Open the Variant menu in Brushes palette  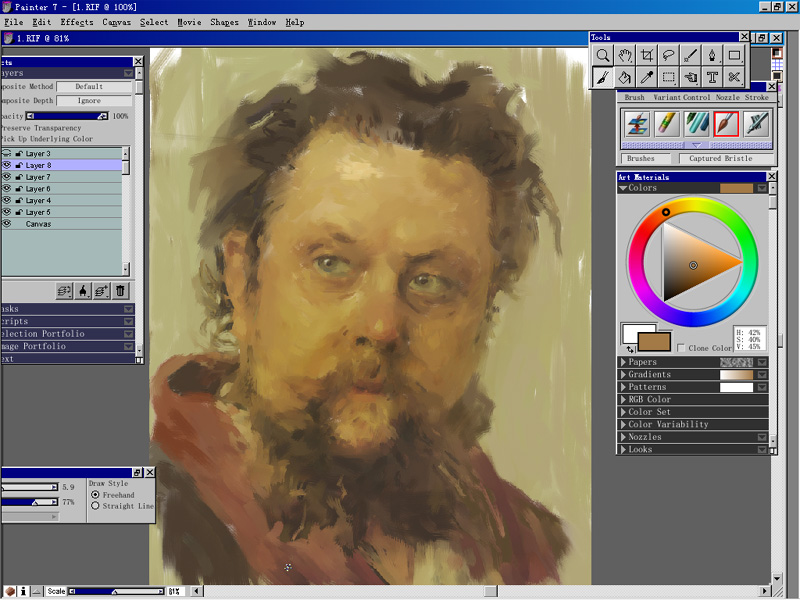tap(666, 97)
